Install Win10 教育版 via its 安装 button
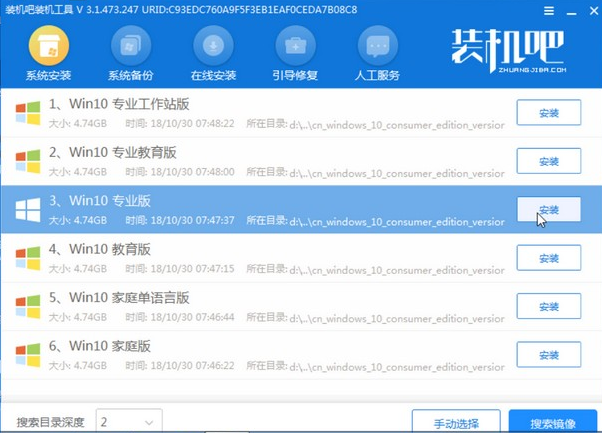Screen dimensions: 602x433 coord(548,258)
